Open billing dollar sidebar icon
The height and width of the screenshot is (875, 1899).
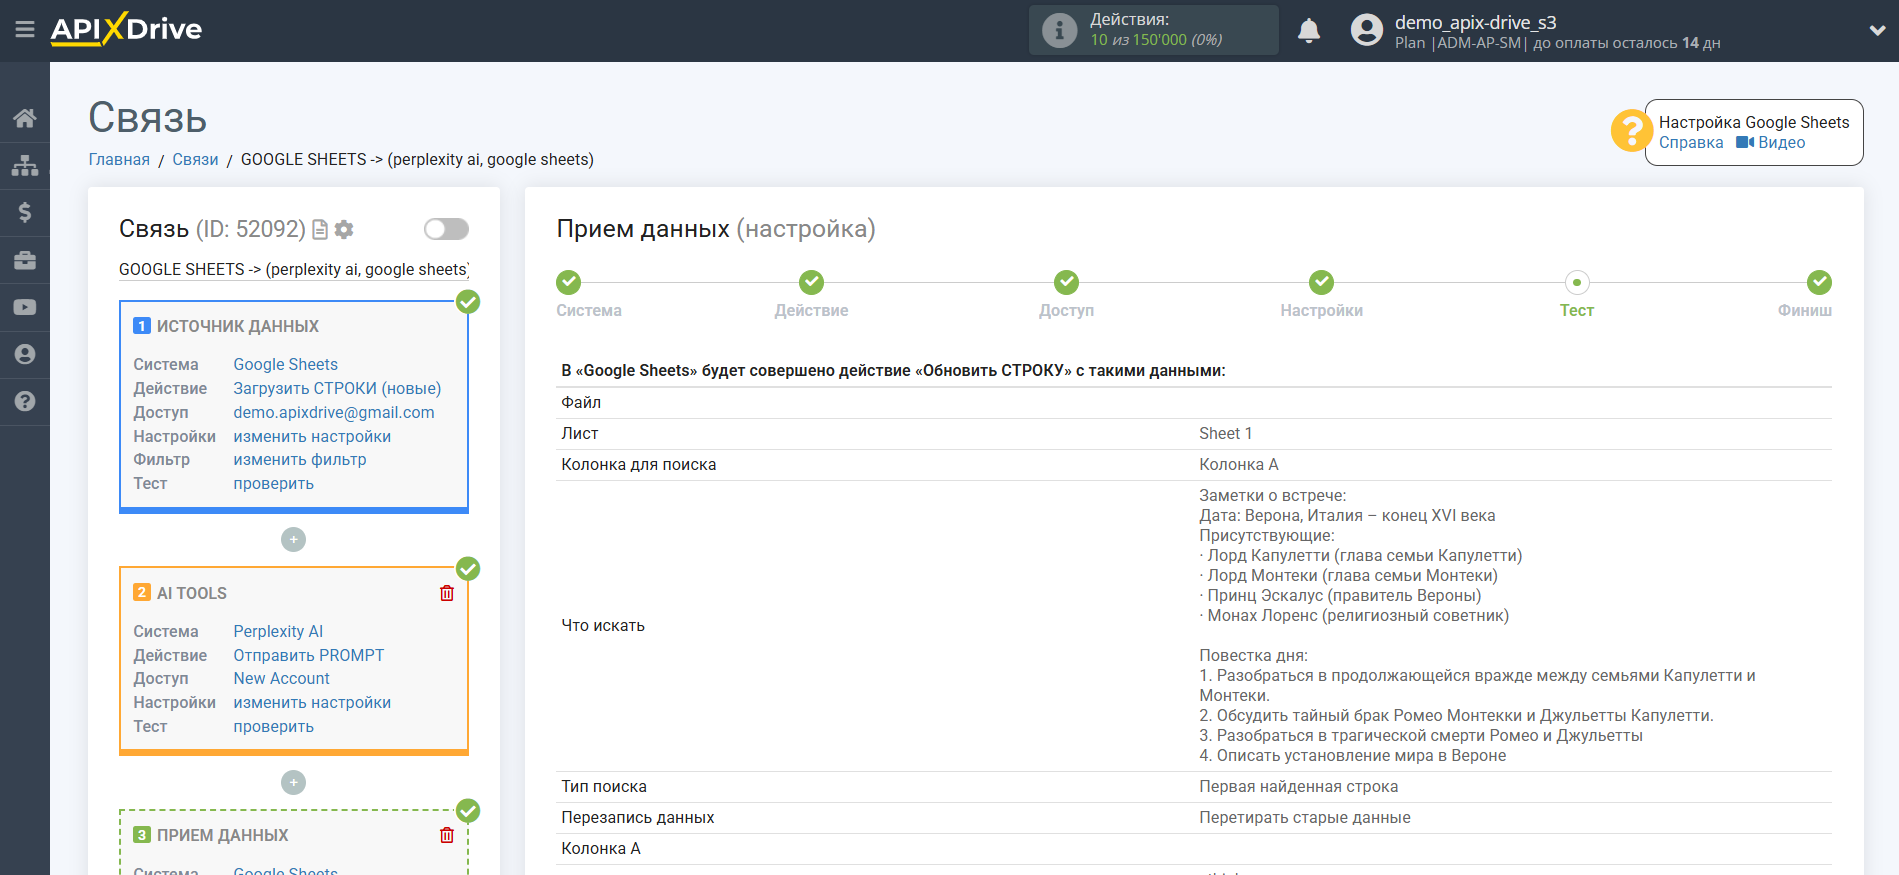click(x=25, y=212)
